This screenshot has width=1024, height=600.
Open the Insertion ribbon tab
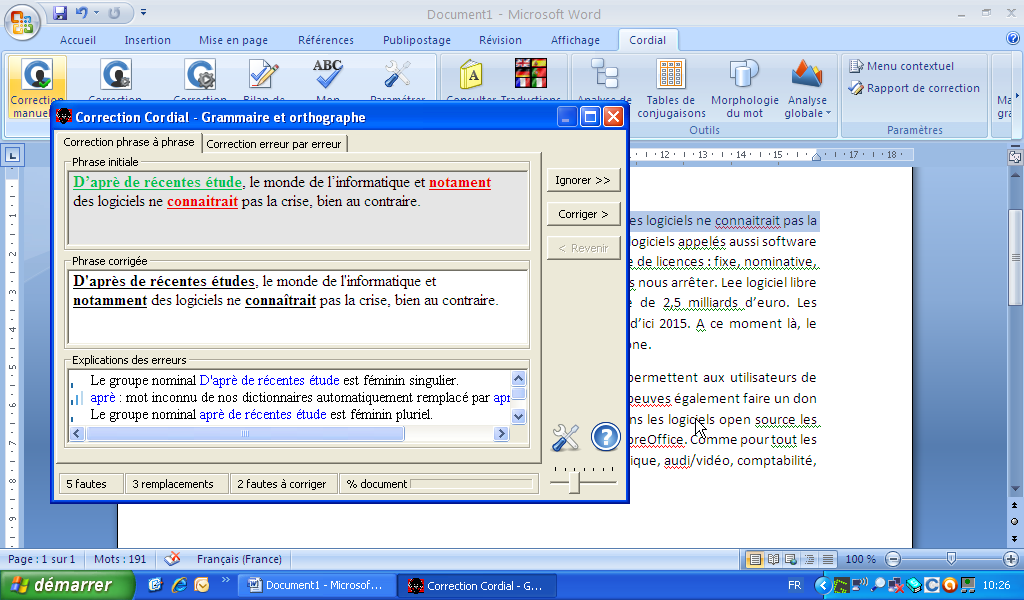(148, 40)
